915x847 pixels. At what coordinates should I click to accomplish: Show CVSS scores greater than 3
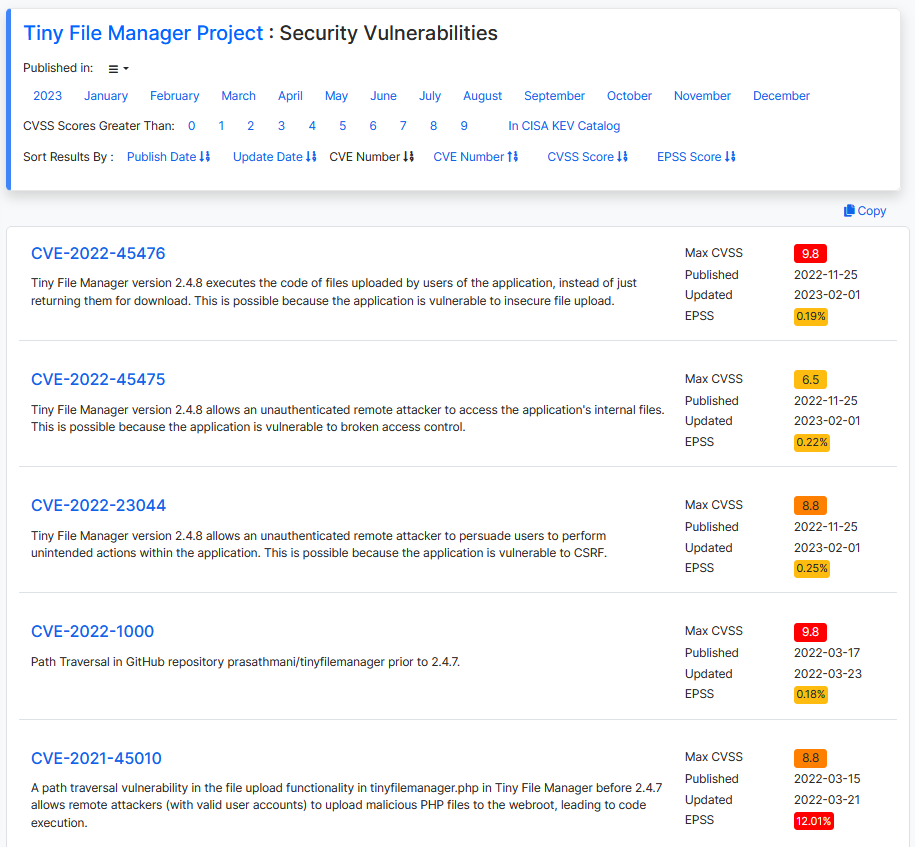click(x=281, y=126)
